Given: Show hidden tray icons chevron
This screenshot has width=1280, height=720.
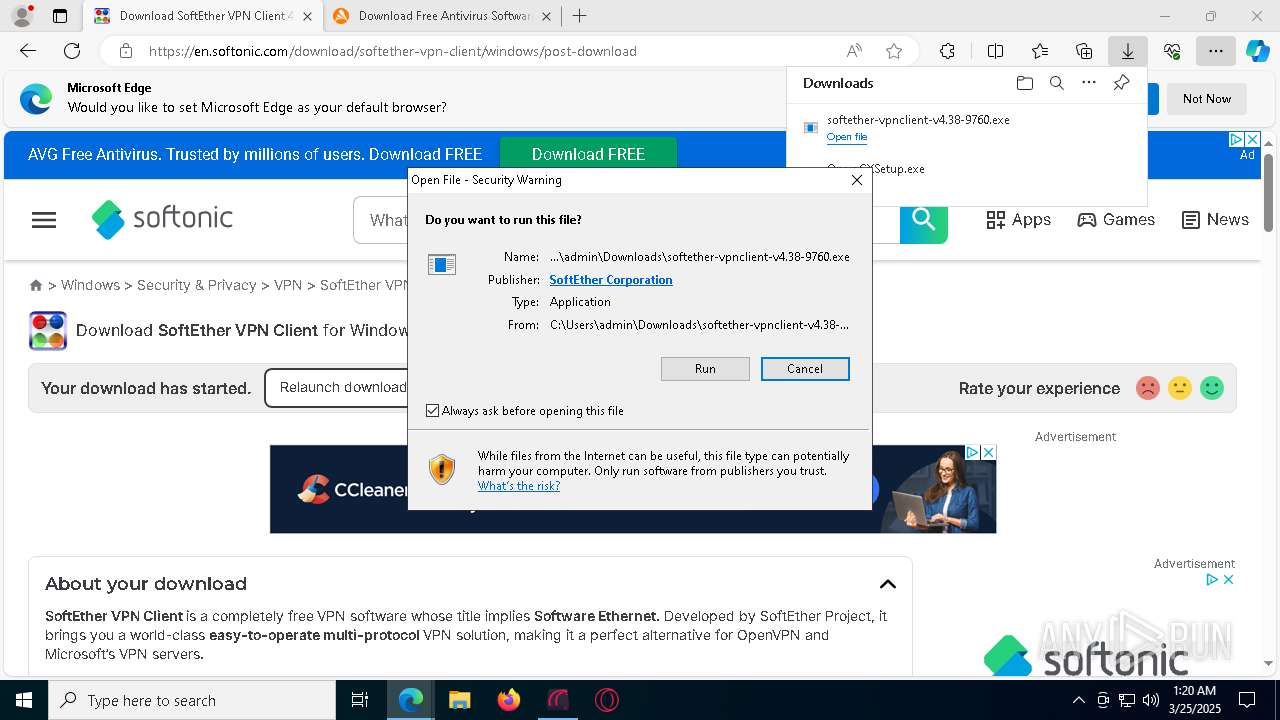Looking at the screenshot, I should 1078,700.
